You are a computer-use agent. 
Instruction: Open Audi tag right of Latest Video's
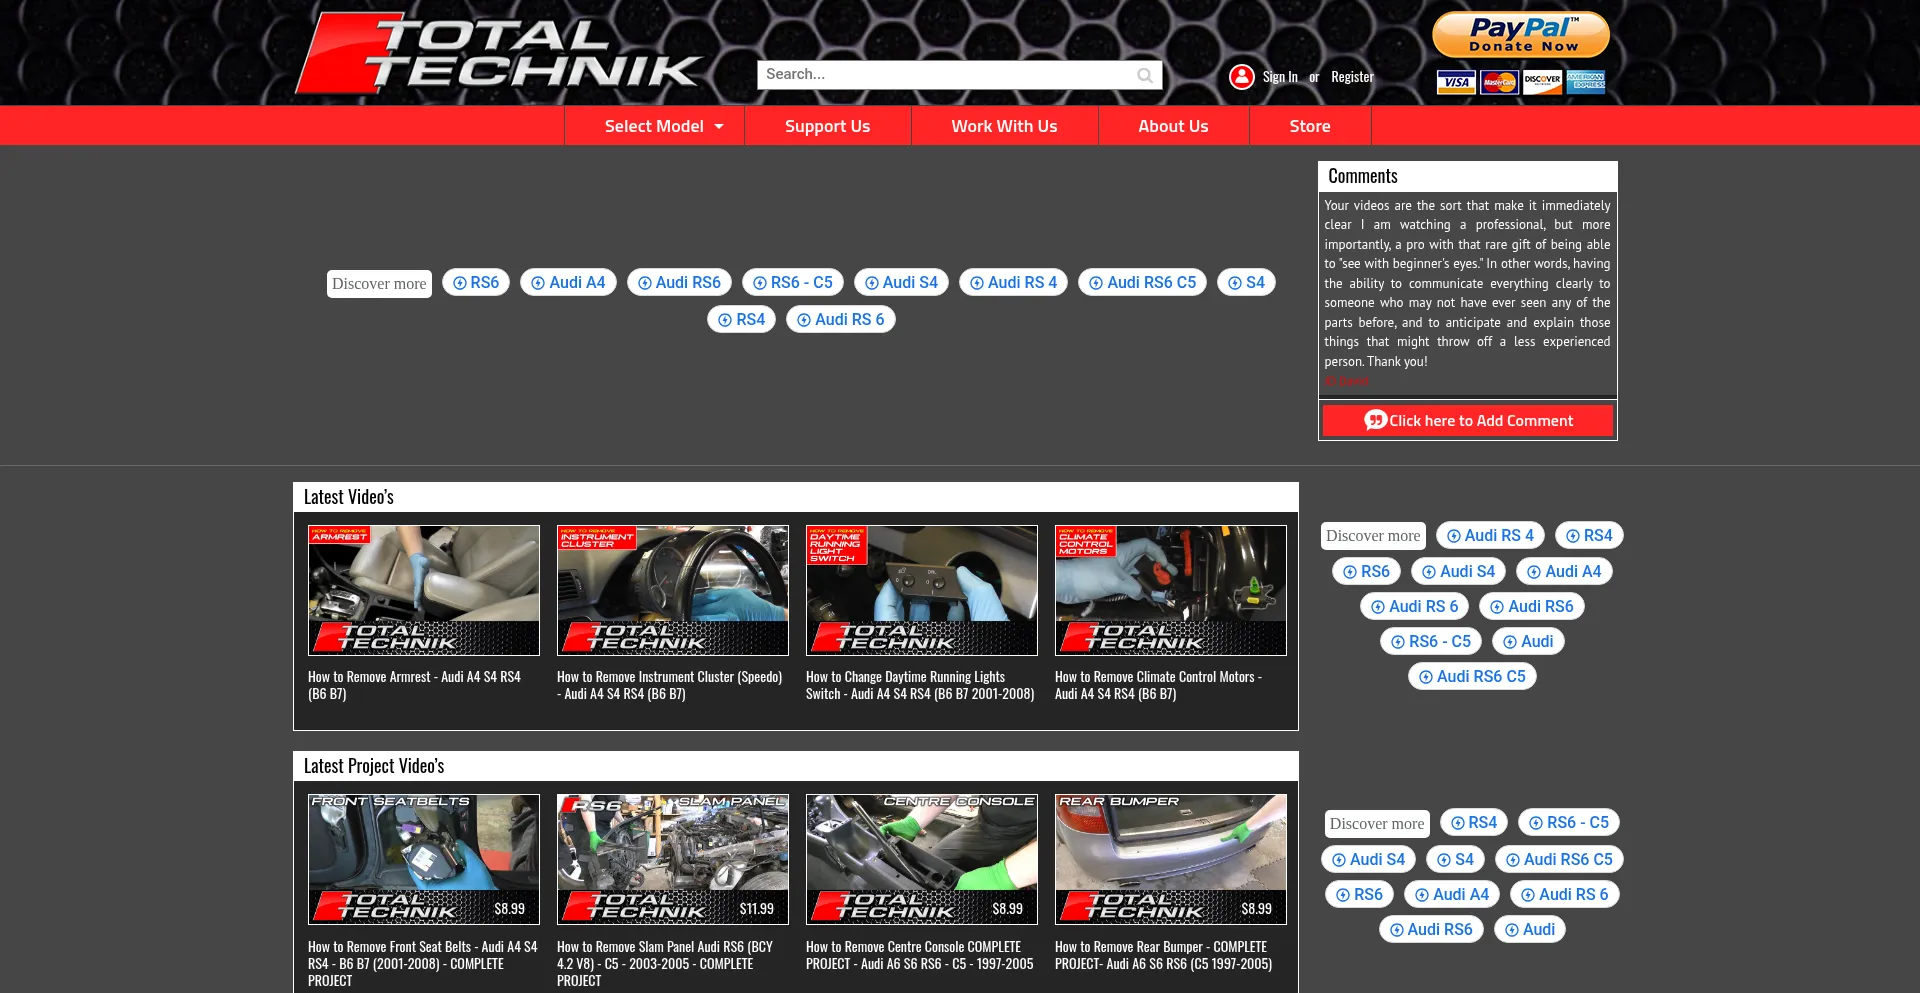(1528, 642)
